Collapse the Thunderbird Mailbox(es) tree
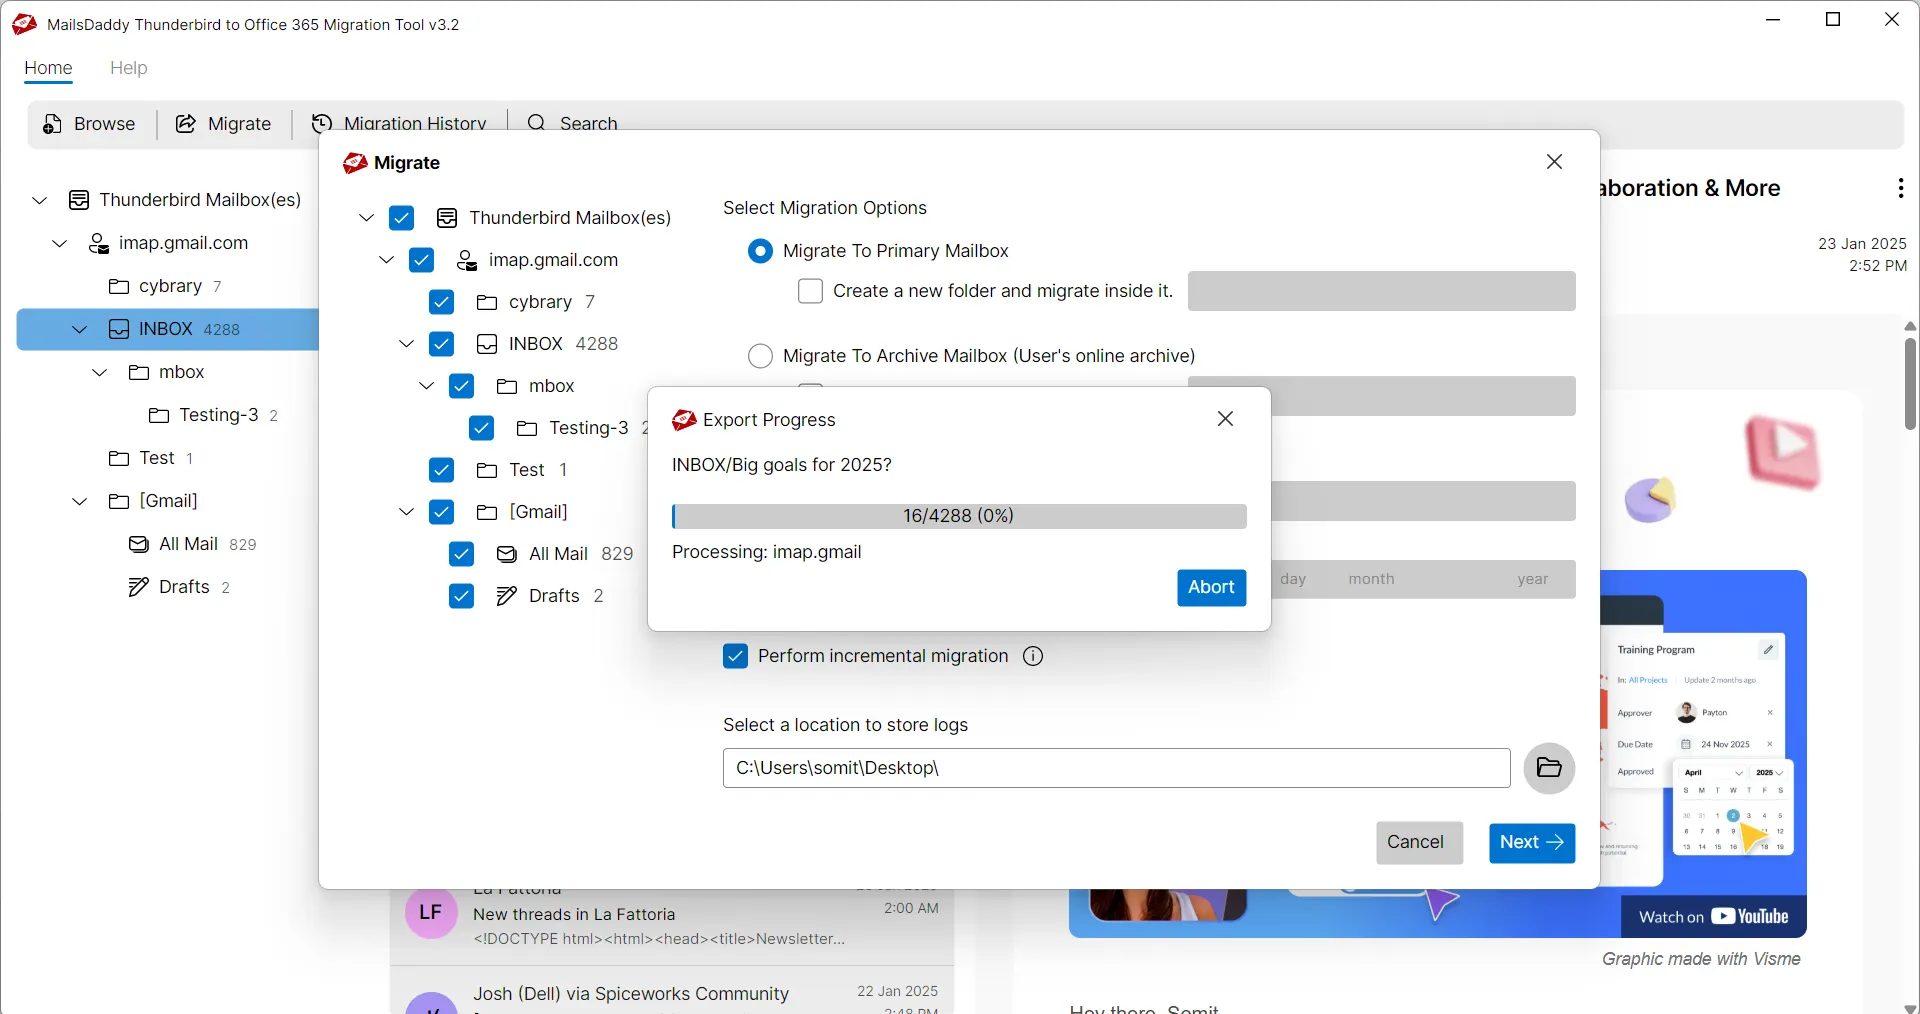This screenshot has height=1014, width=1920. tap(366, 218)
